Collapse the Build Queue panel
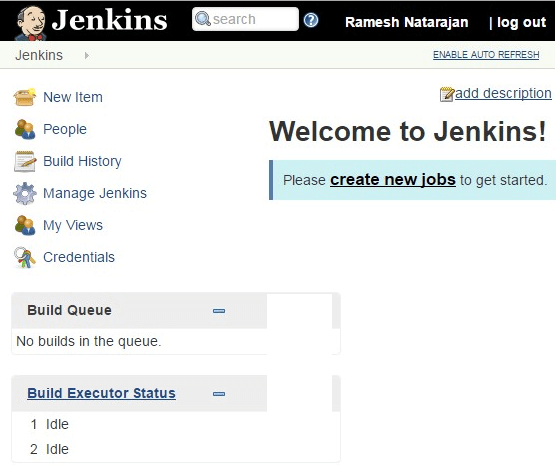 [219, 311]
